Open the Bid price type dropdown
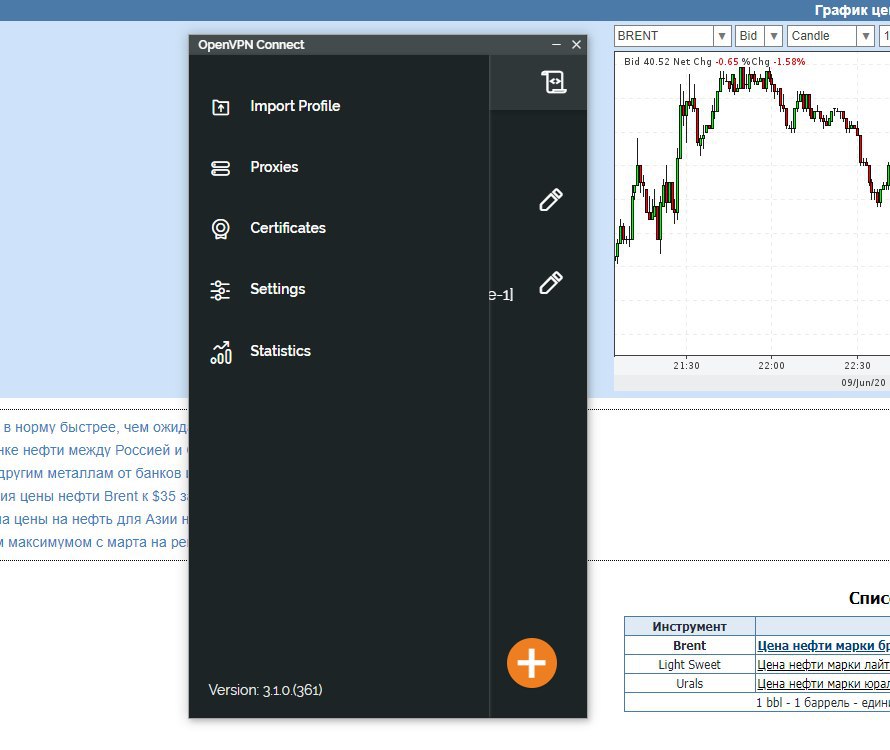890x750 pixels. 773,36
